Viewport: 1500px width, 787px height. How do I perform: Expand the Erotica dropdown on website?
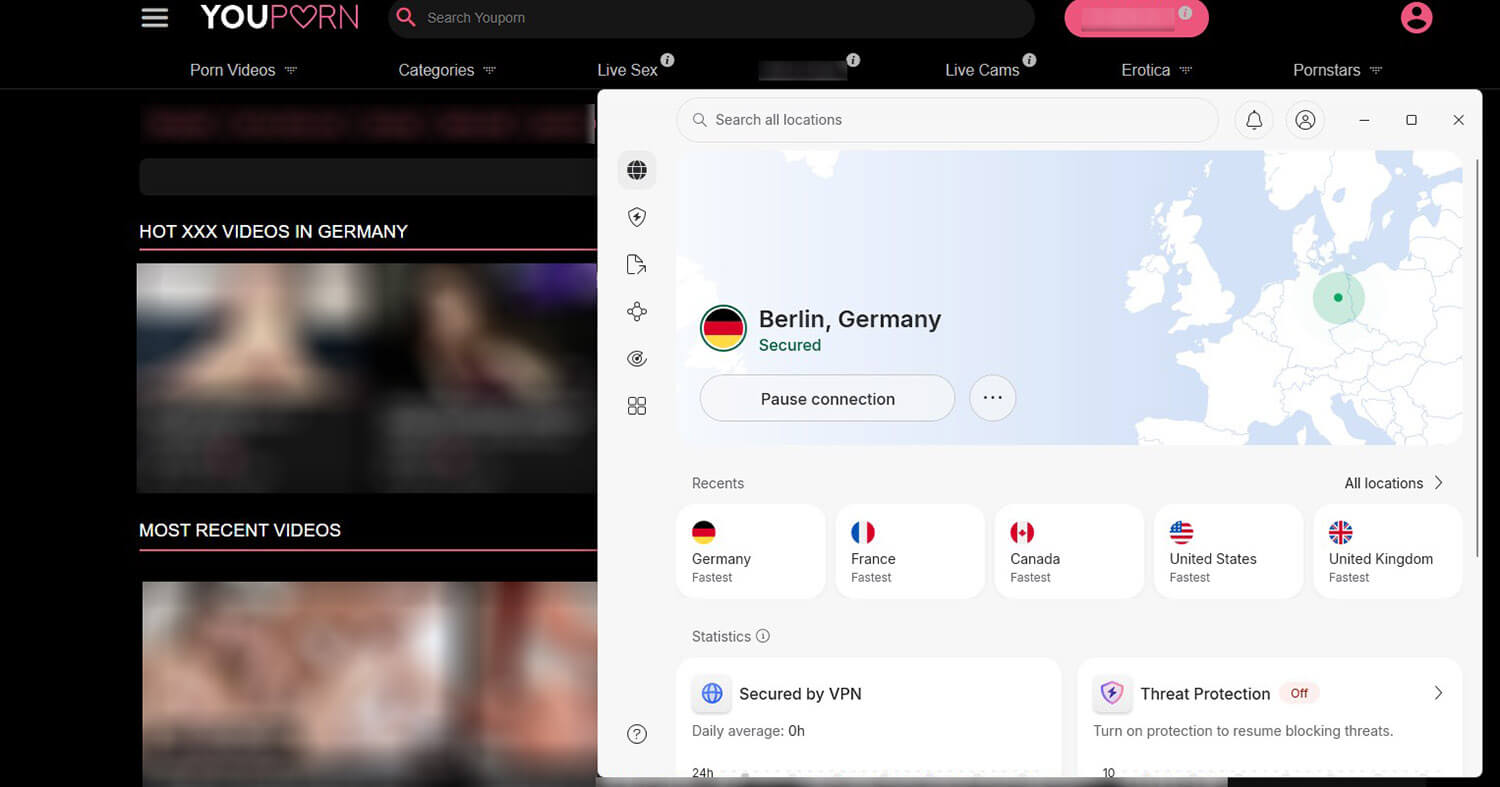1185,70
